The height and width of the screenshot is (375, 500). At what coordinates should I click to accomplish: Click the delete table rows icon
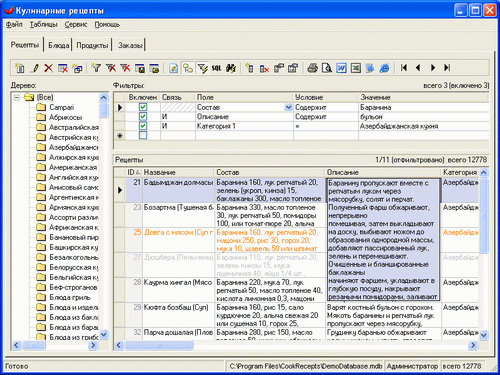tap(63, 68)
